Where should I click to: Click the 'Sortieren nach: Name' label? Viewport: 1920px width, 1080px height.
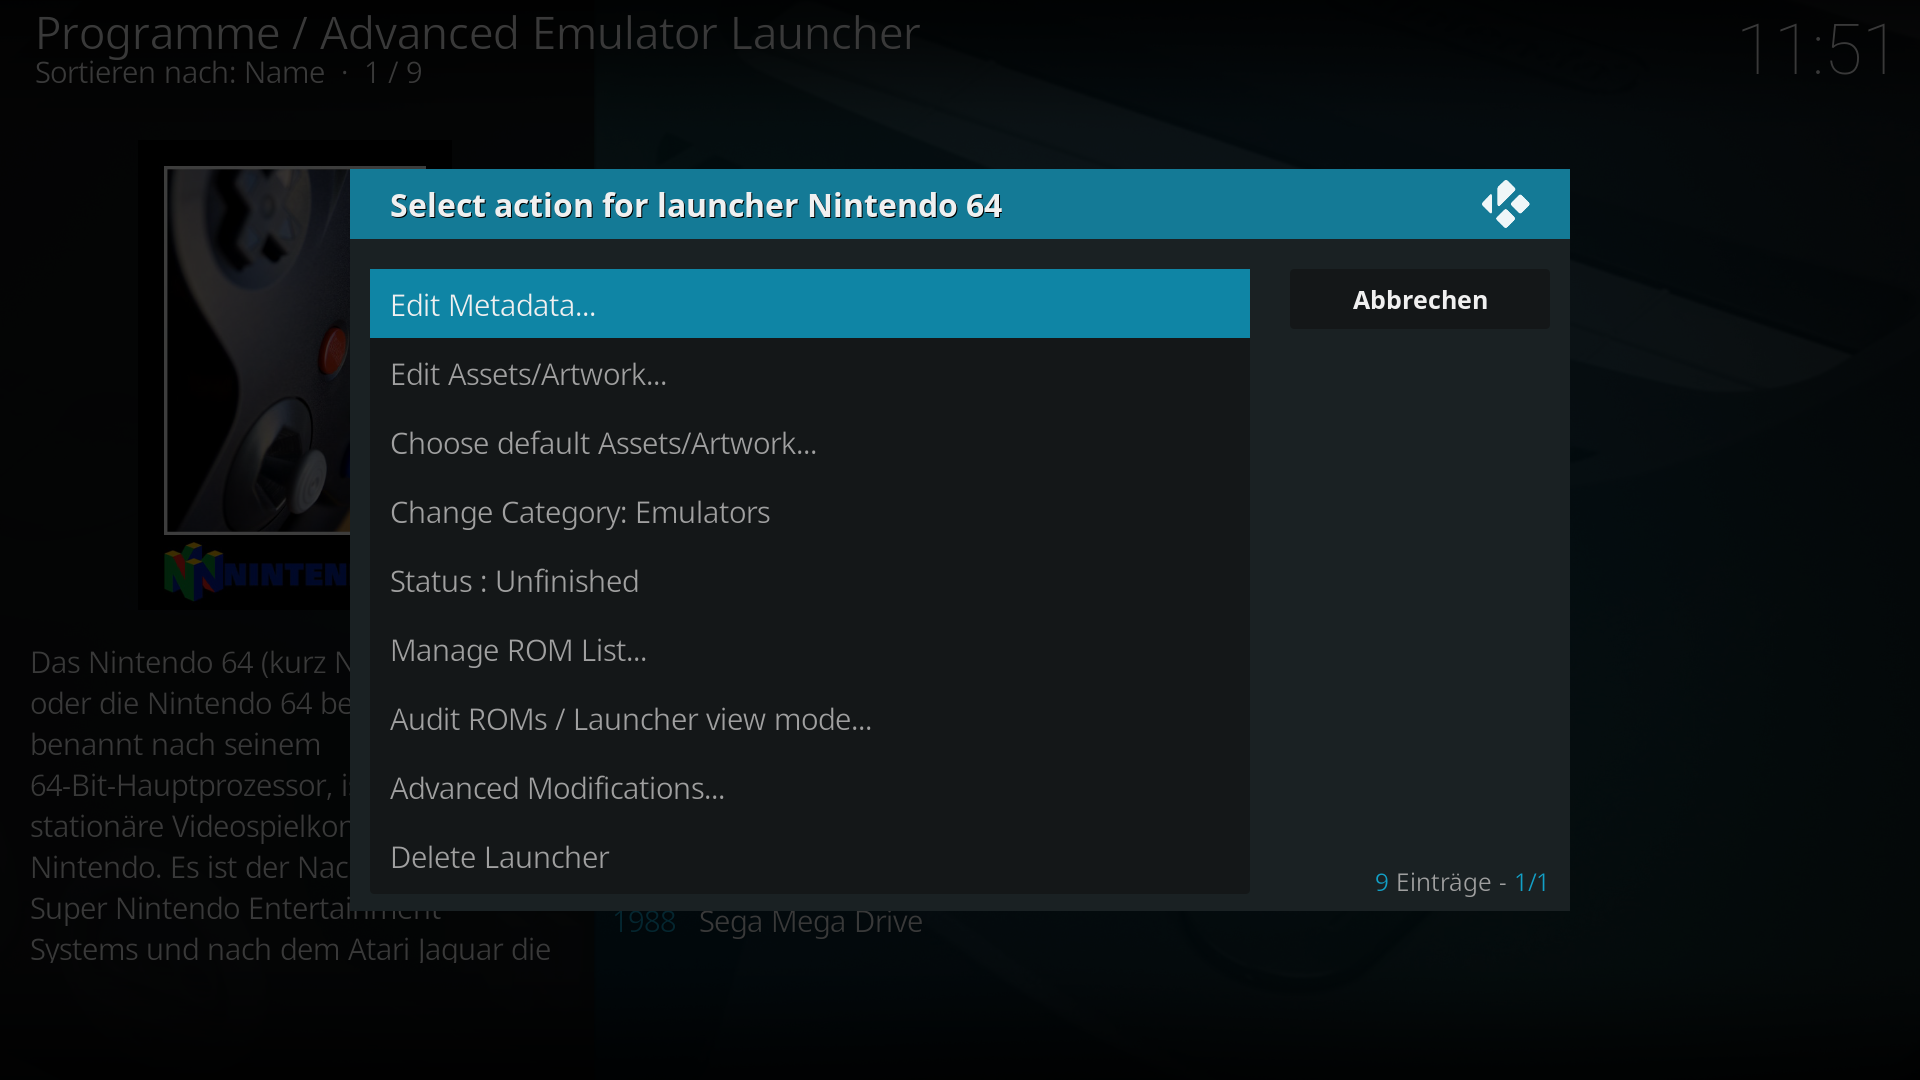[180, 73]
